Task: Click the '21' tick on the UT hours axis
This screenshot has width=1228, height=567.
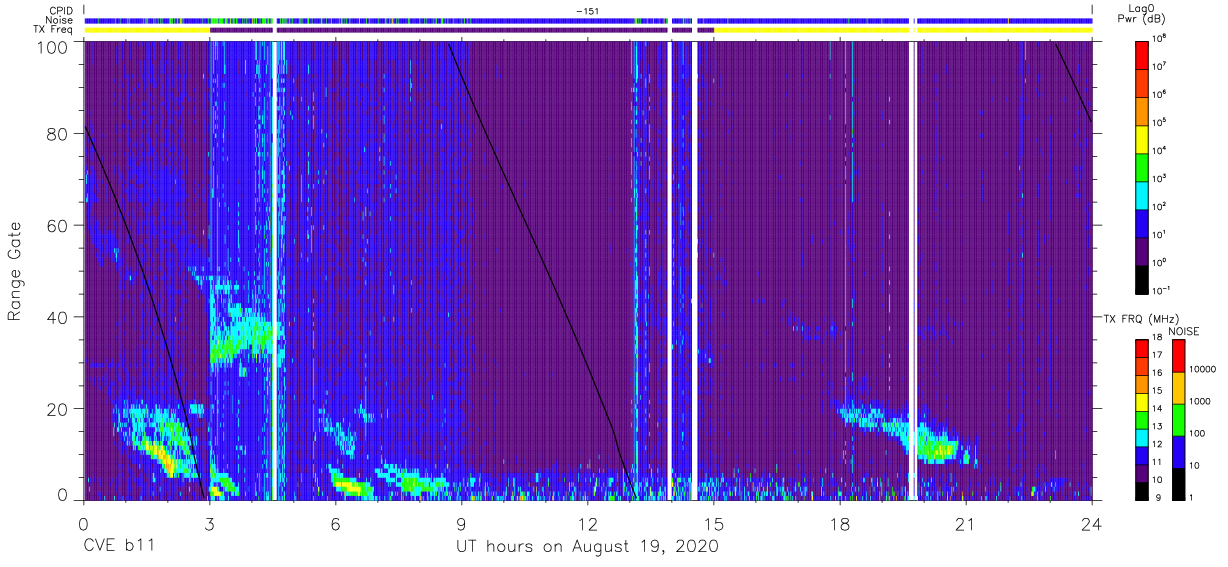Action: [x=966, y=523]
